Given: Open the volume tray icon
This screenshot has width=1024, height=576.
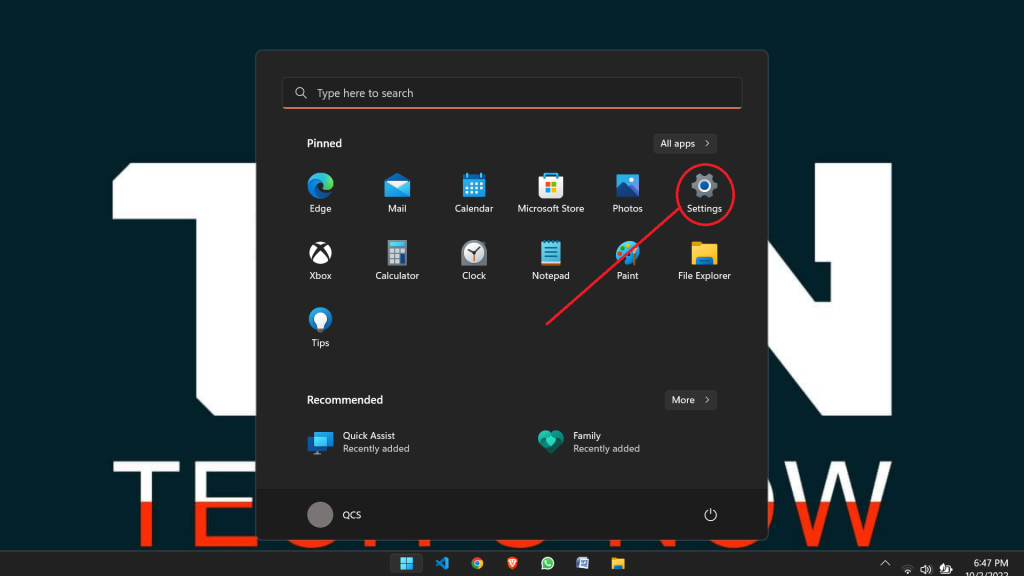Looking at the screenshot, I should click(926, 569).
